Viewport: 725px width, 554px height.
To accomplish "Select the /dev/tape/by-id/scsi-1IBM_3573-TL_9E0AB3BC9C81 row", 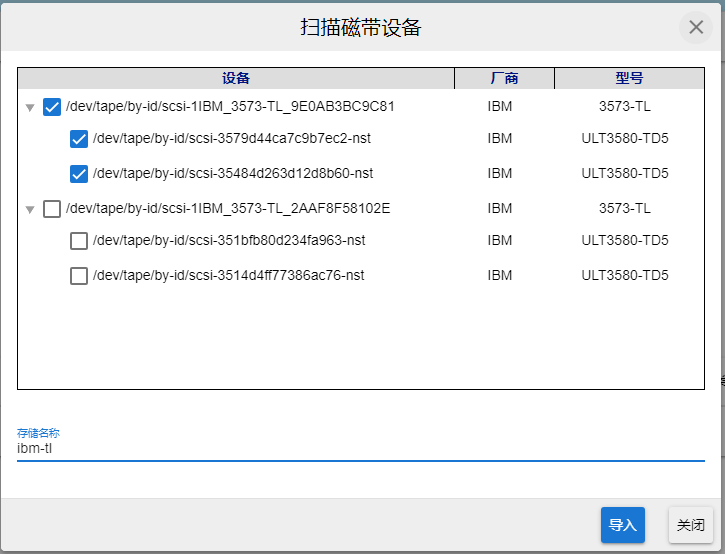I will tap(230, 107).
